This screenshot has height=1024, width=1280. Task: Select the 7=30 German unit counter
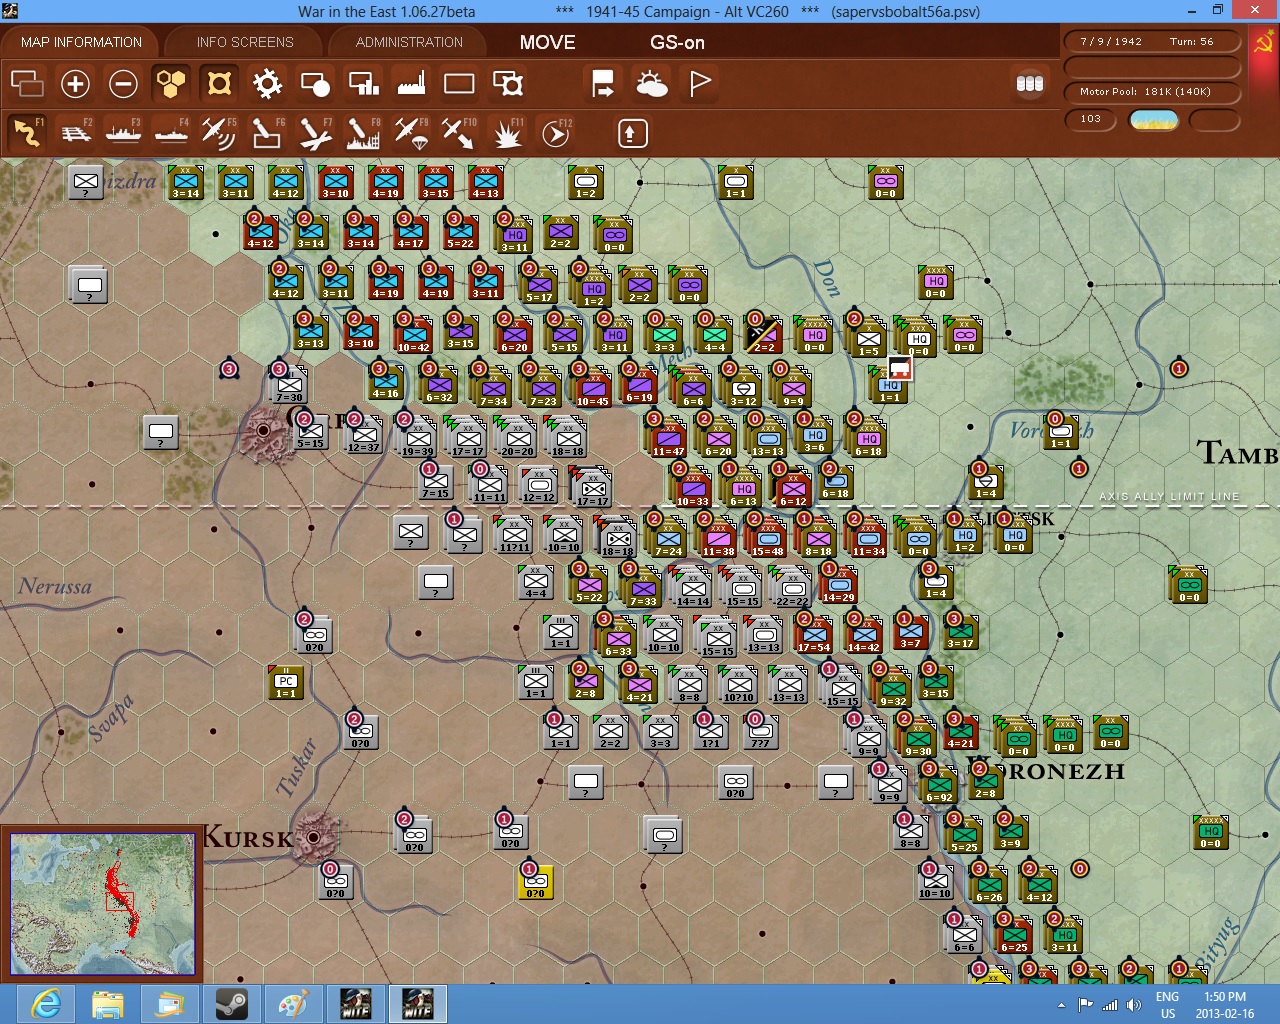pyautogui.click(x=290, y=387)
